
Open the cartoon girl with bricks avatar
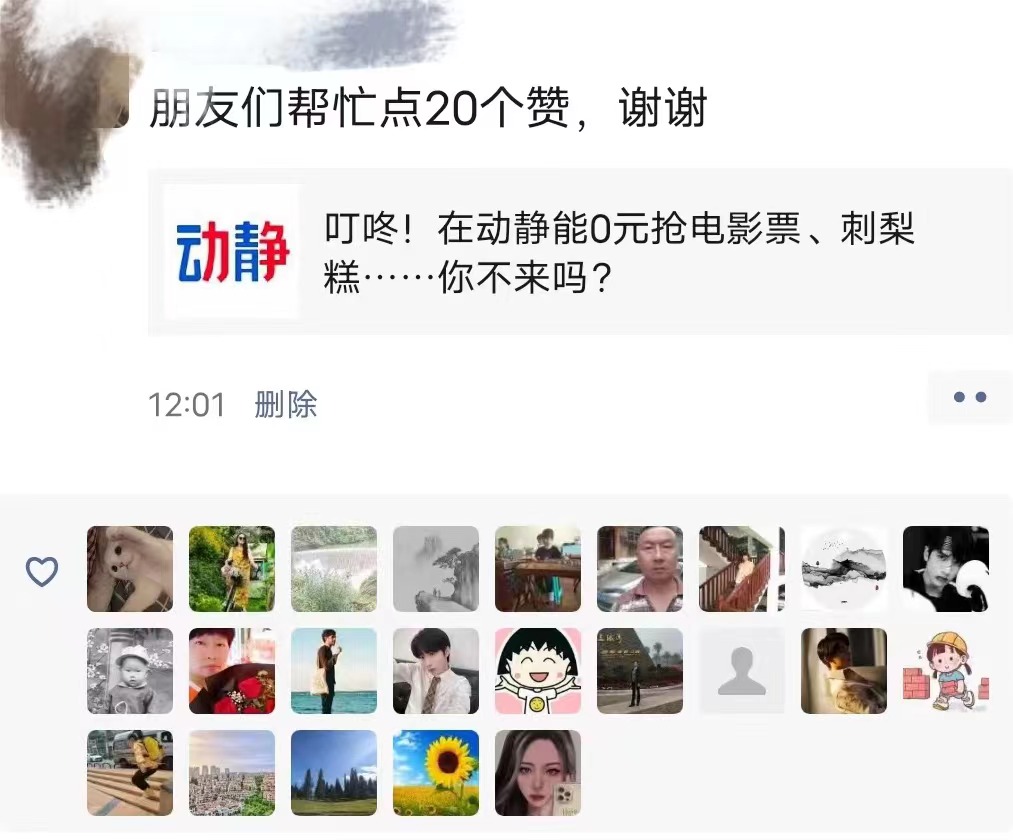tap(946, 671)
